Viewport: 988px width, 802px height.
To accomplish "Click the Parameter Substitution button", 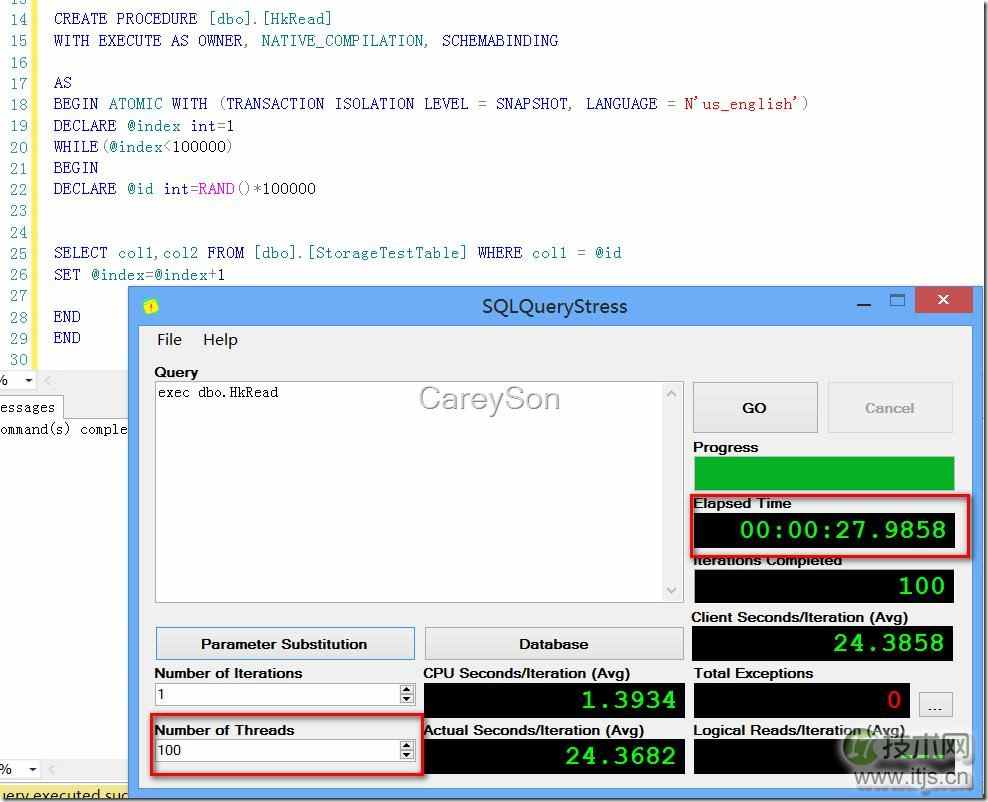I will [x=284, y=644].
